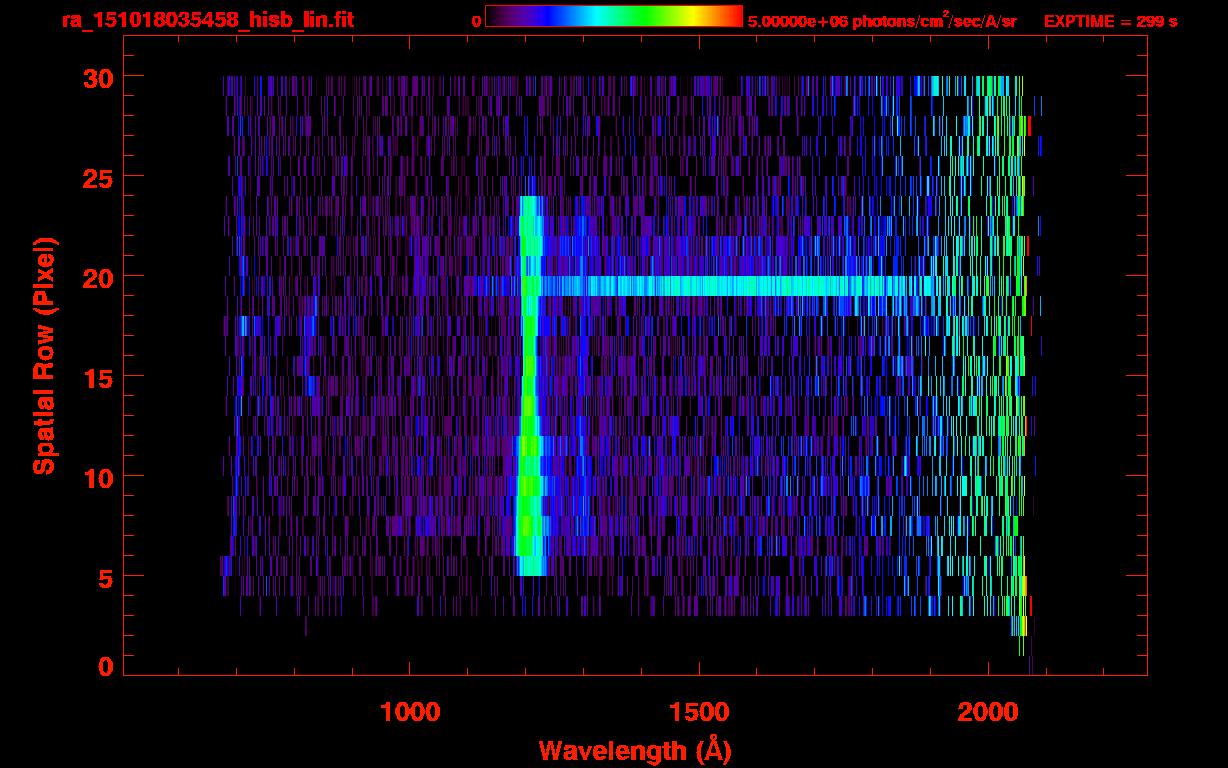Click the Spatial Row (Pixel) axis title
Screen dimensions: 1228x768
[x=45, y=355]
